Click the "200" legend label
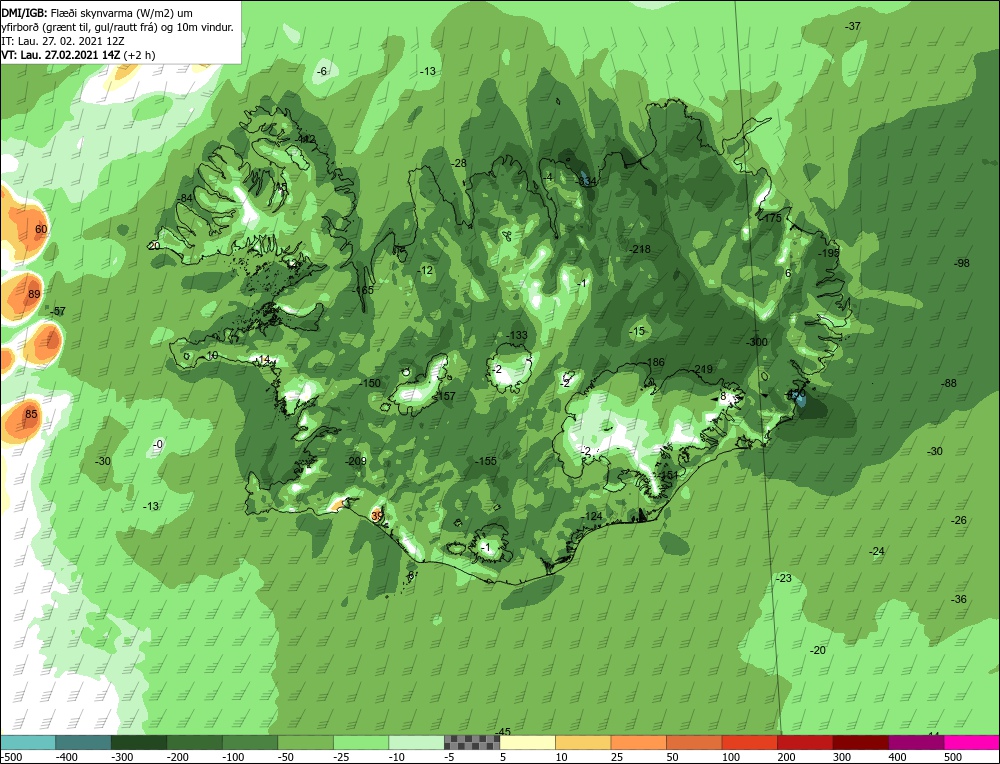 [786, 757]
